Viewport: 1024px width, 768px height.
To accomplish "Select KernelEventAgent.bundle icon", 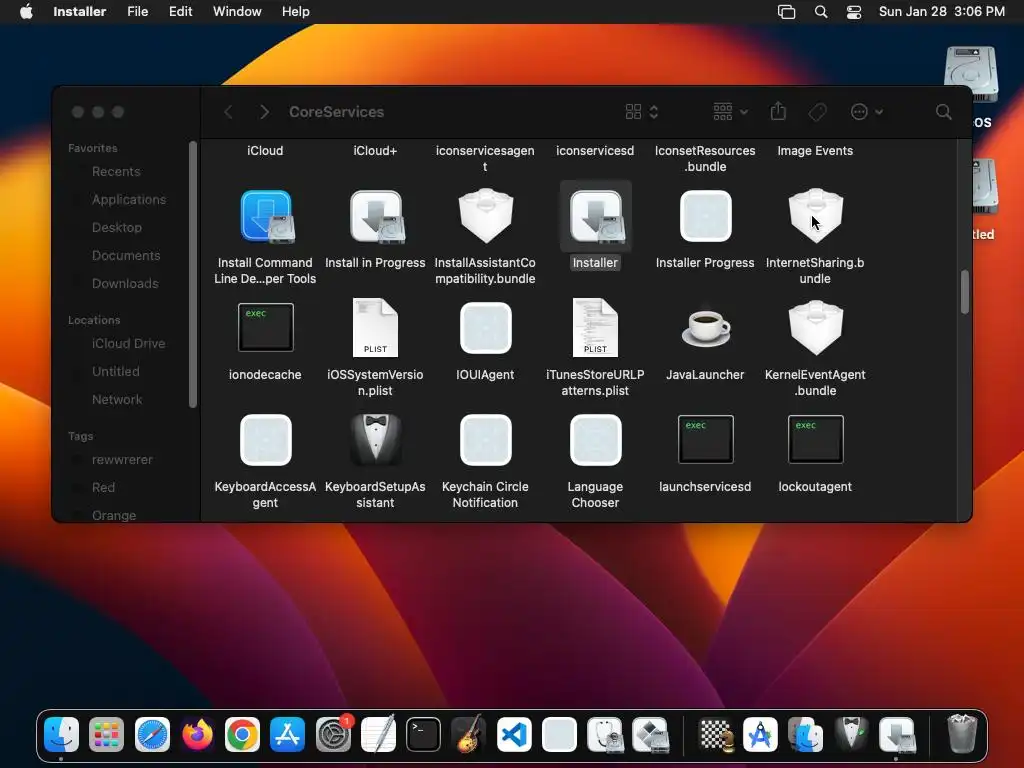I will pos(816,328).
